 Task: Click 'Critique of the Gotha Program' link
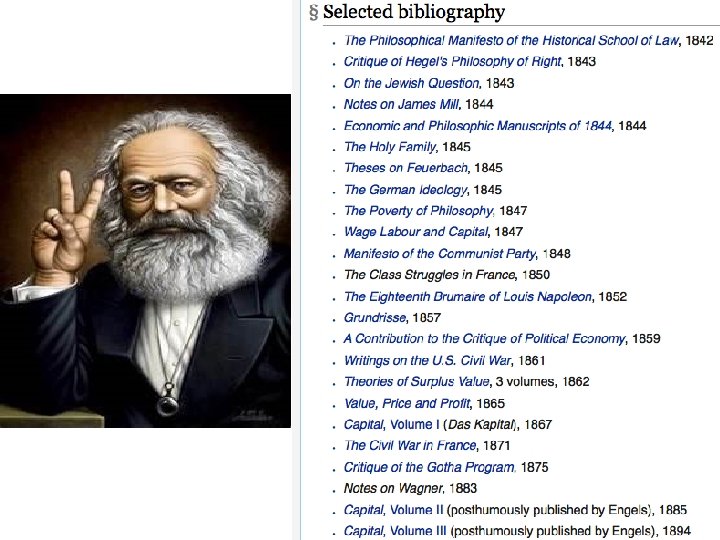click(x=429, y=467)
